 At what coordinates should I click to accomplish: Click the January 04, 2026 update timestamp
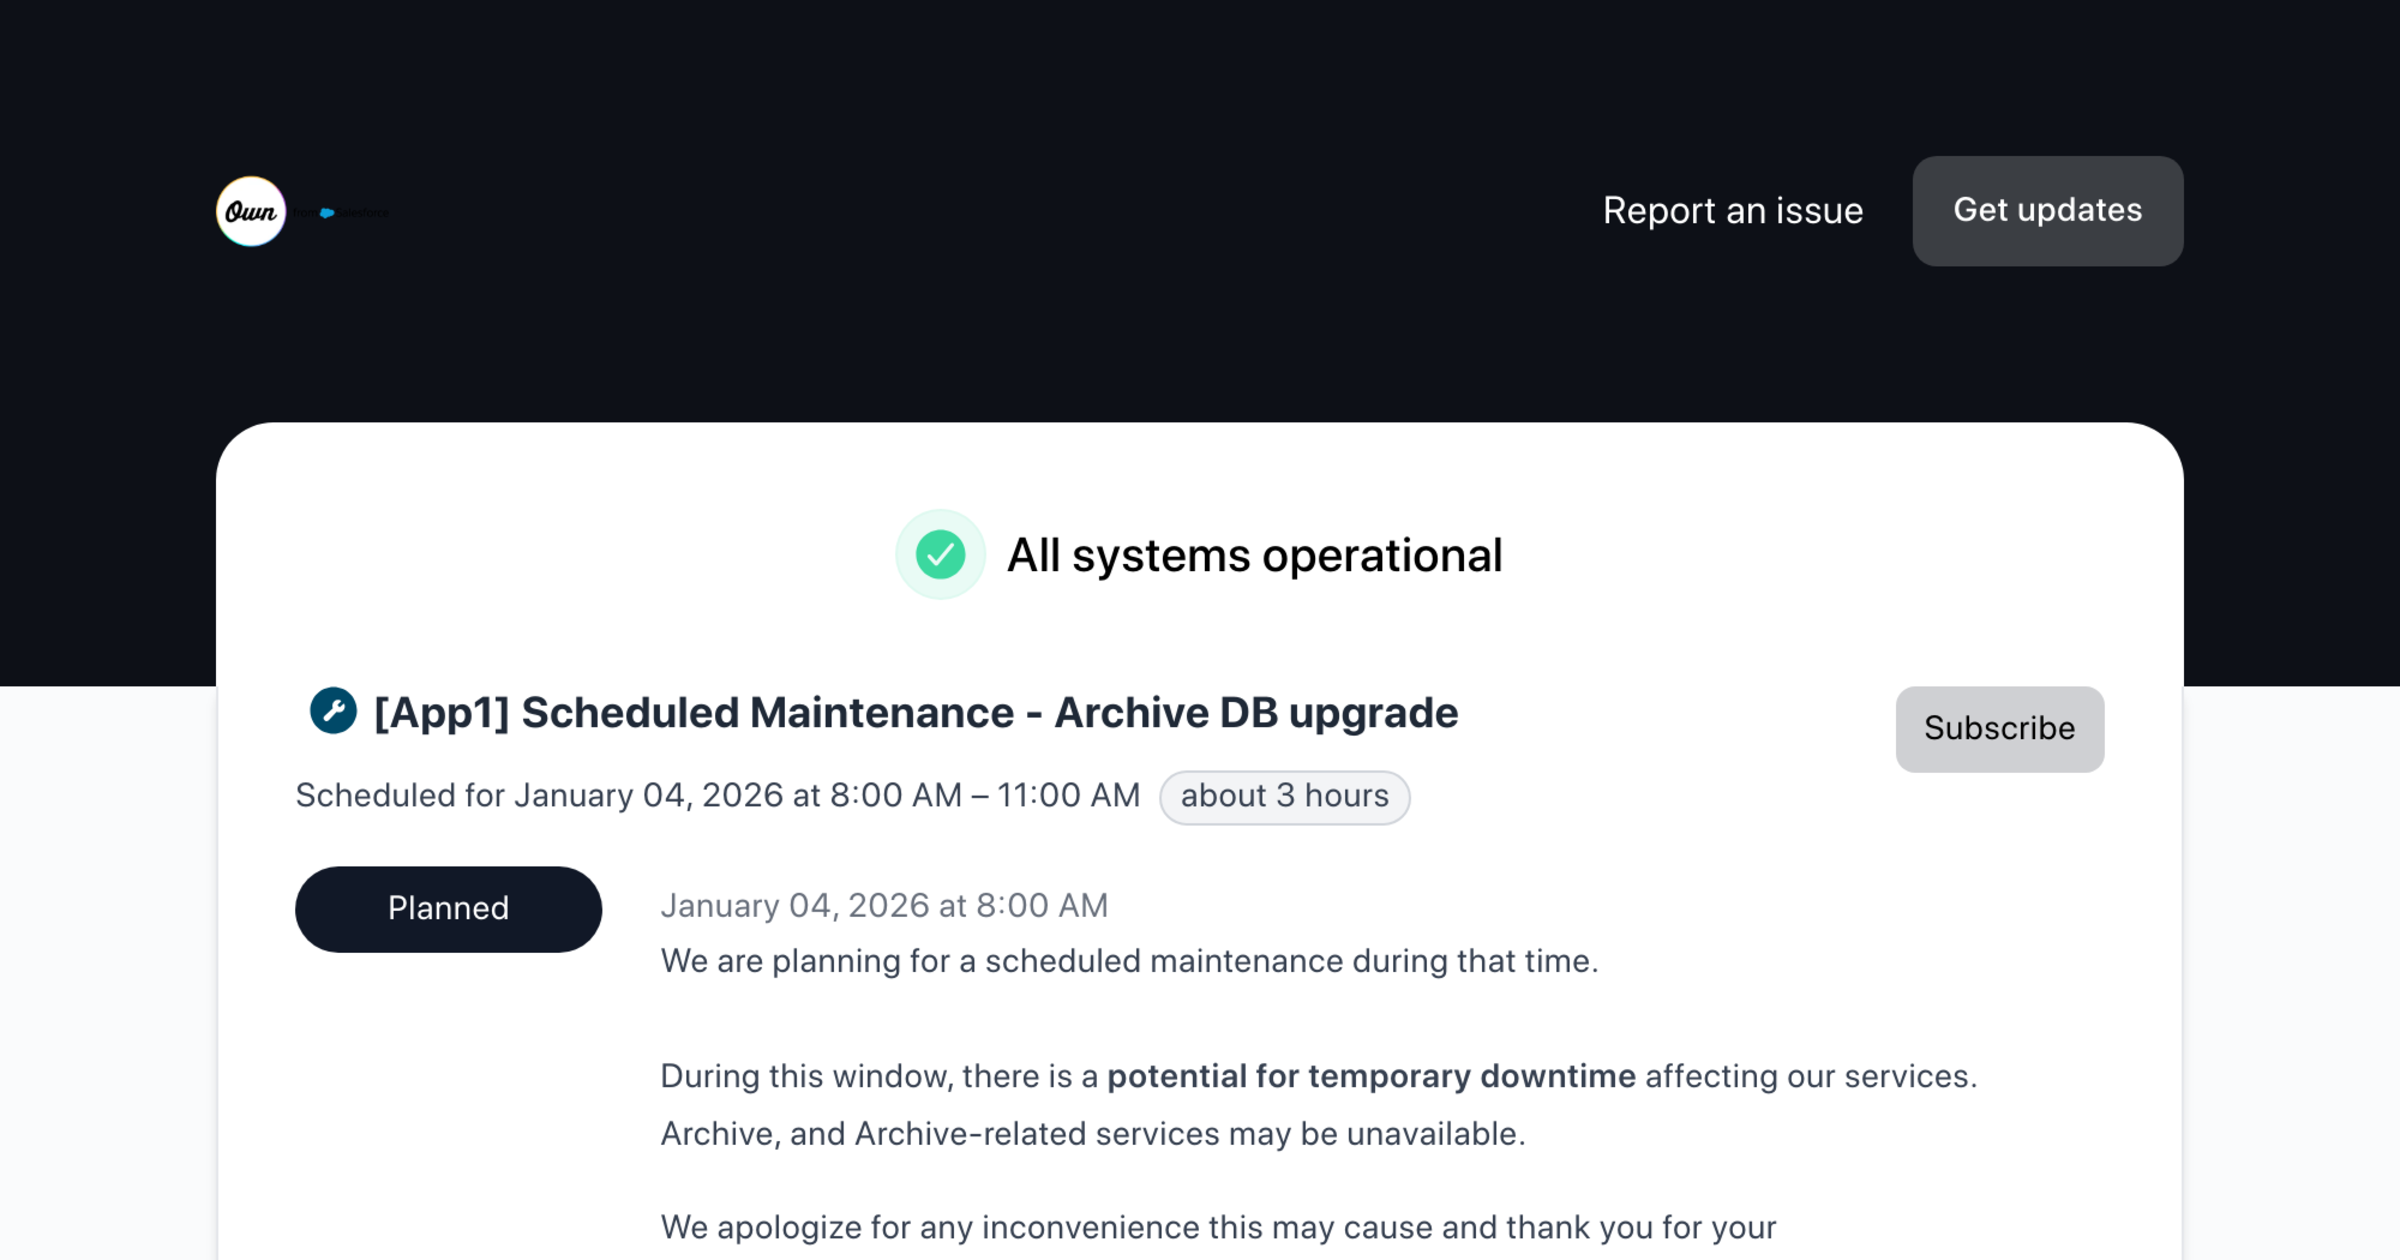[884, 905]
